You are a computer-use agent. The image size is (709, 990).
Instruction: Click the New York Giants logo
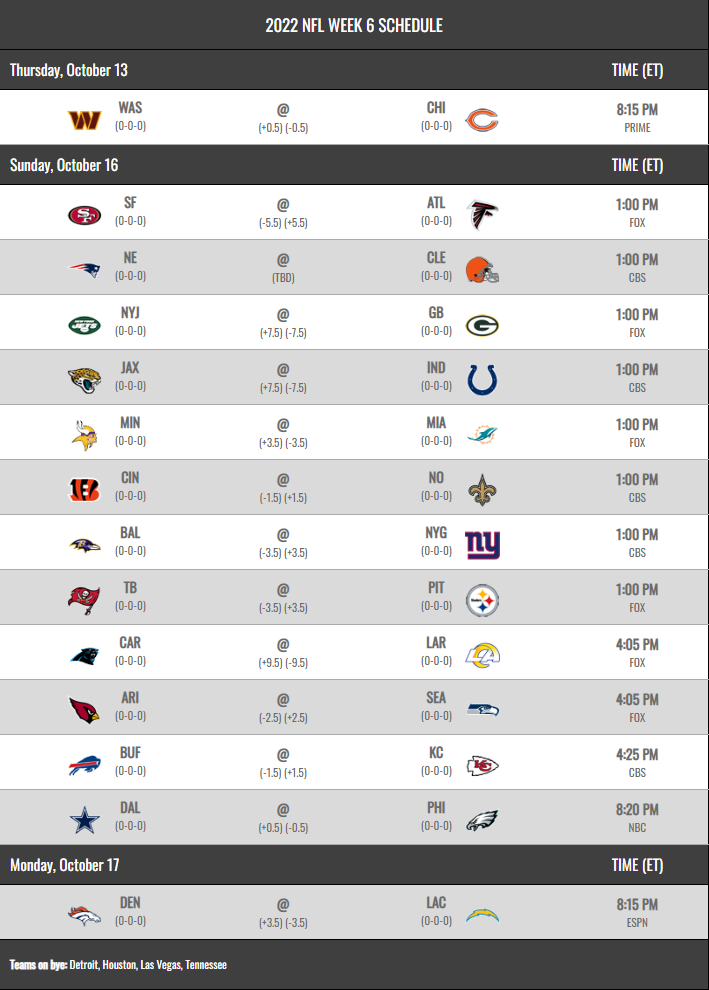click(482, 545)
